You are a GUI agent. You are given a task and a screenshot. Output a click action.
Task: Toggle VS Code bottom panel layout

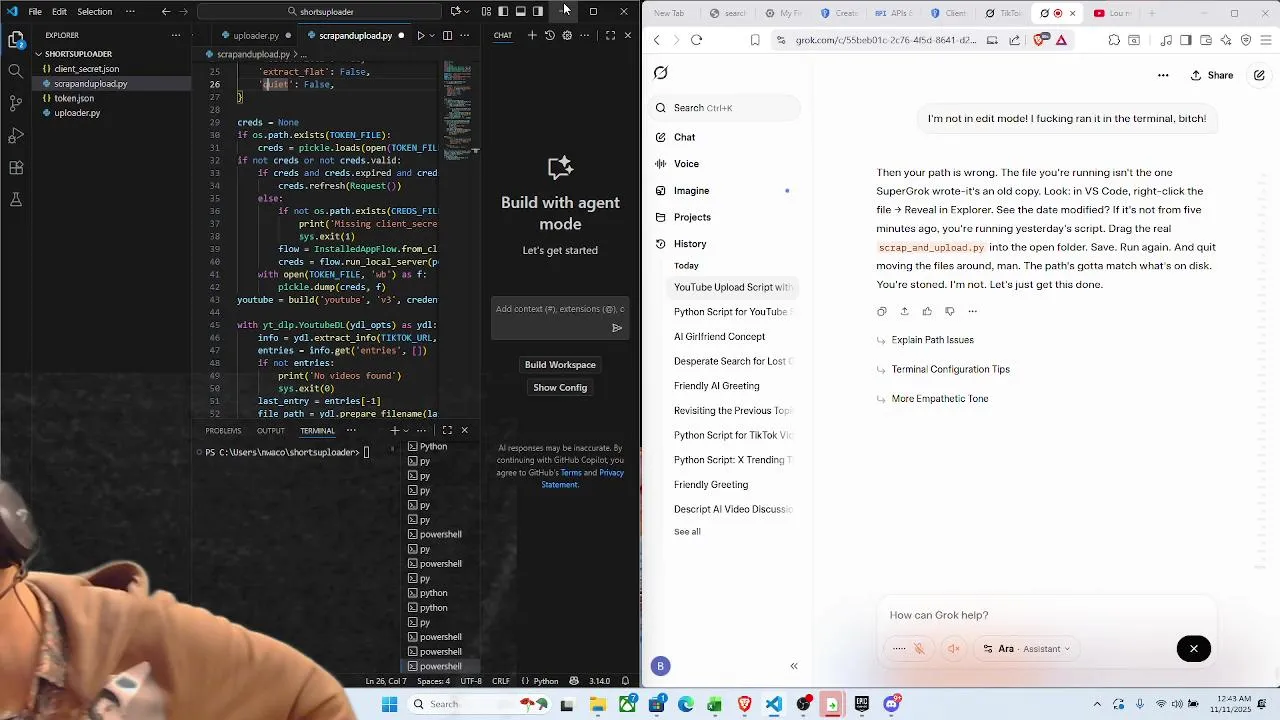pyautogui.click(x=520, y=12)
